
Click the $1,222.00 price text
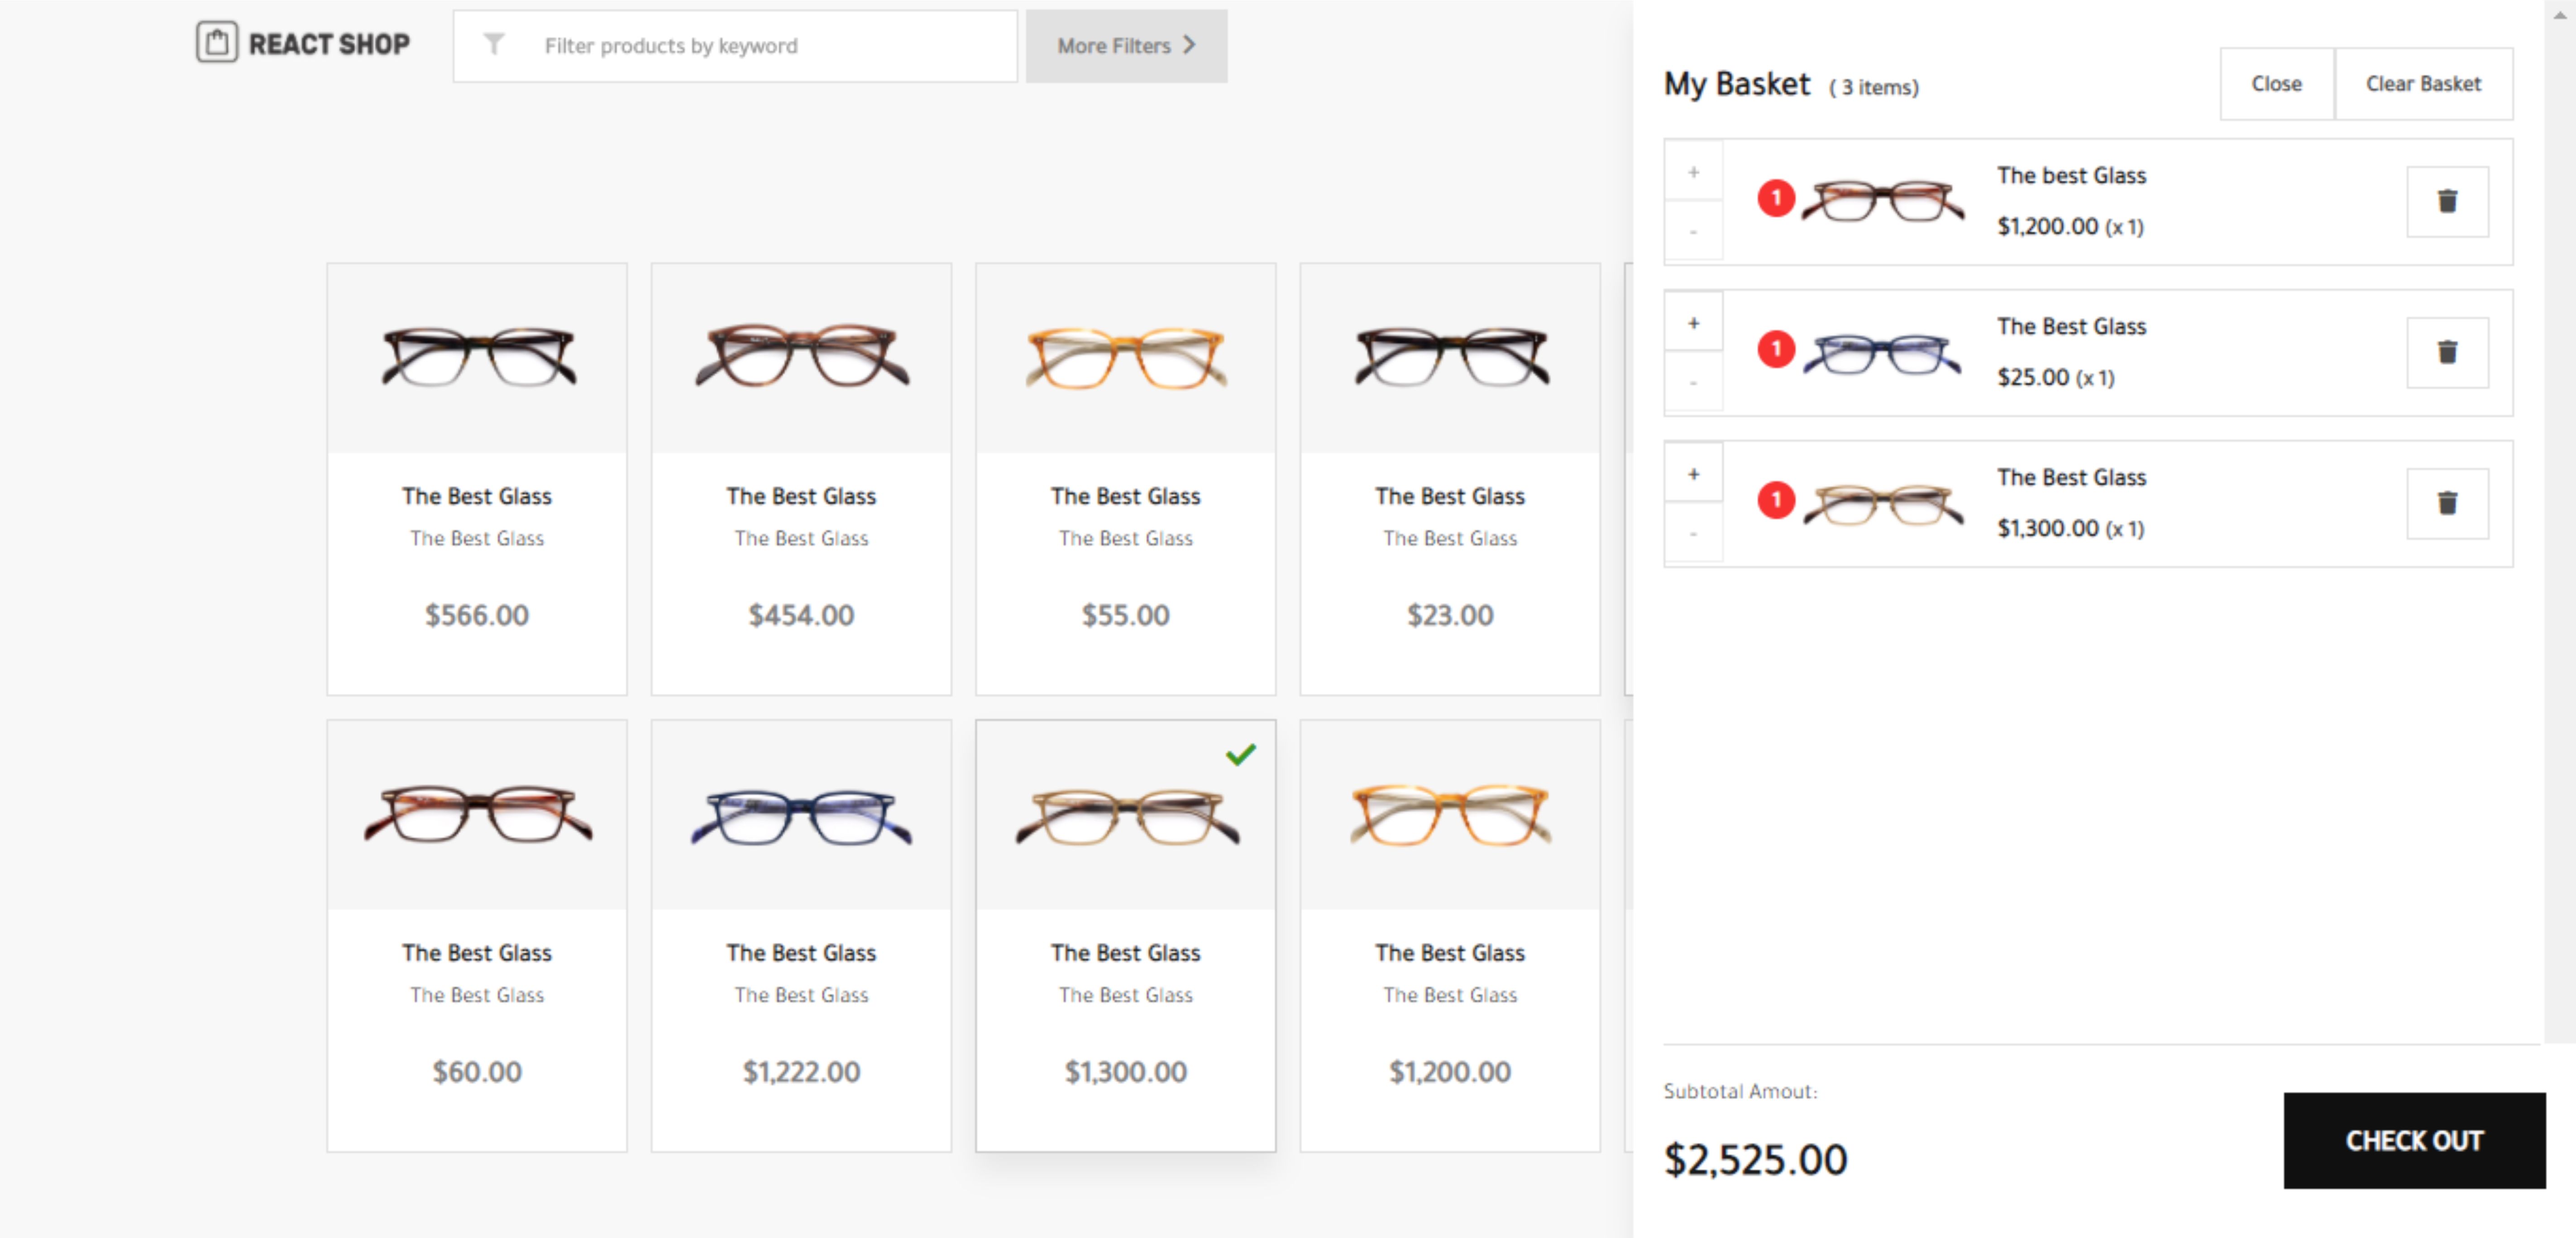801,1072
